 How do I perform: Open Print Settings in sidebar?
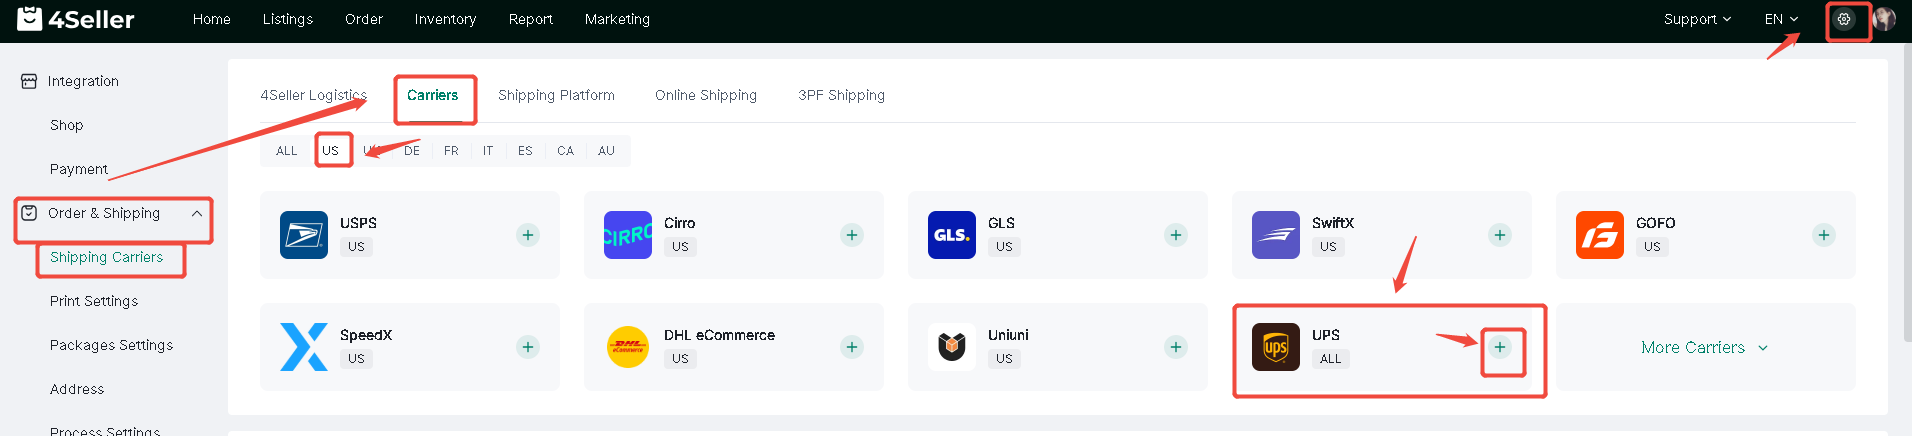[x=94, y=301]
